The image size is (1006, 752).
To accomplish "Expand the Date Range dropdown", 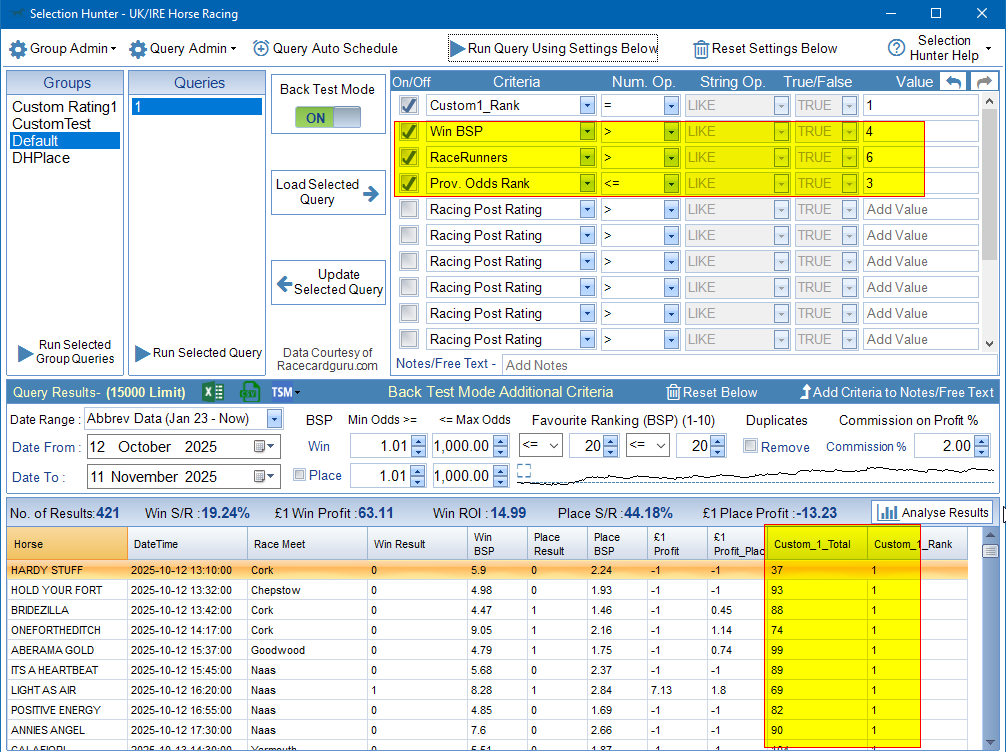I will (274, 418).
